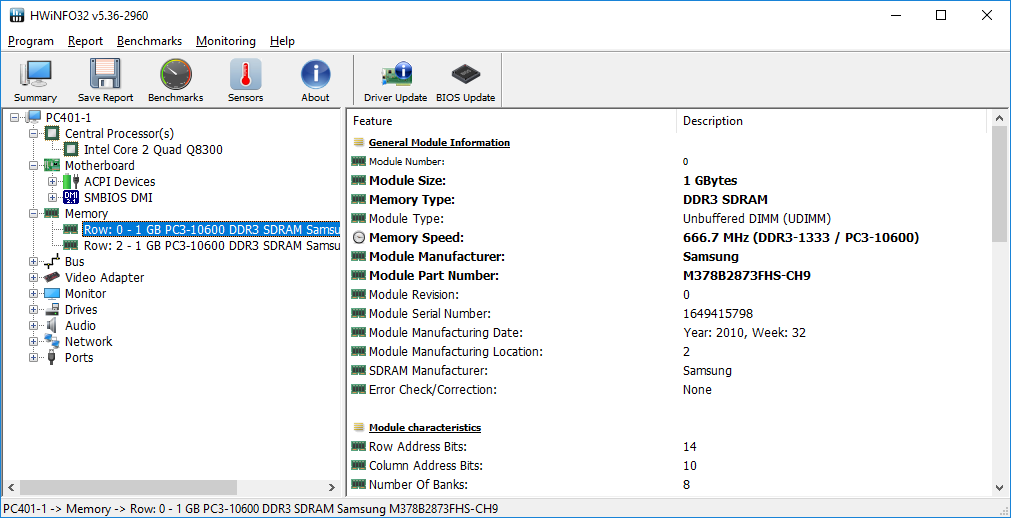Click the Motherboard tree icon
The width and height of the screenshot is (1011, 518).
point(52,166)
